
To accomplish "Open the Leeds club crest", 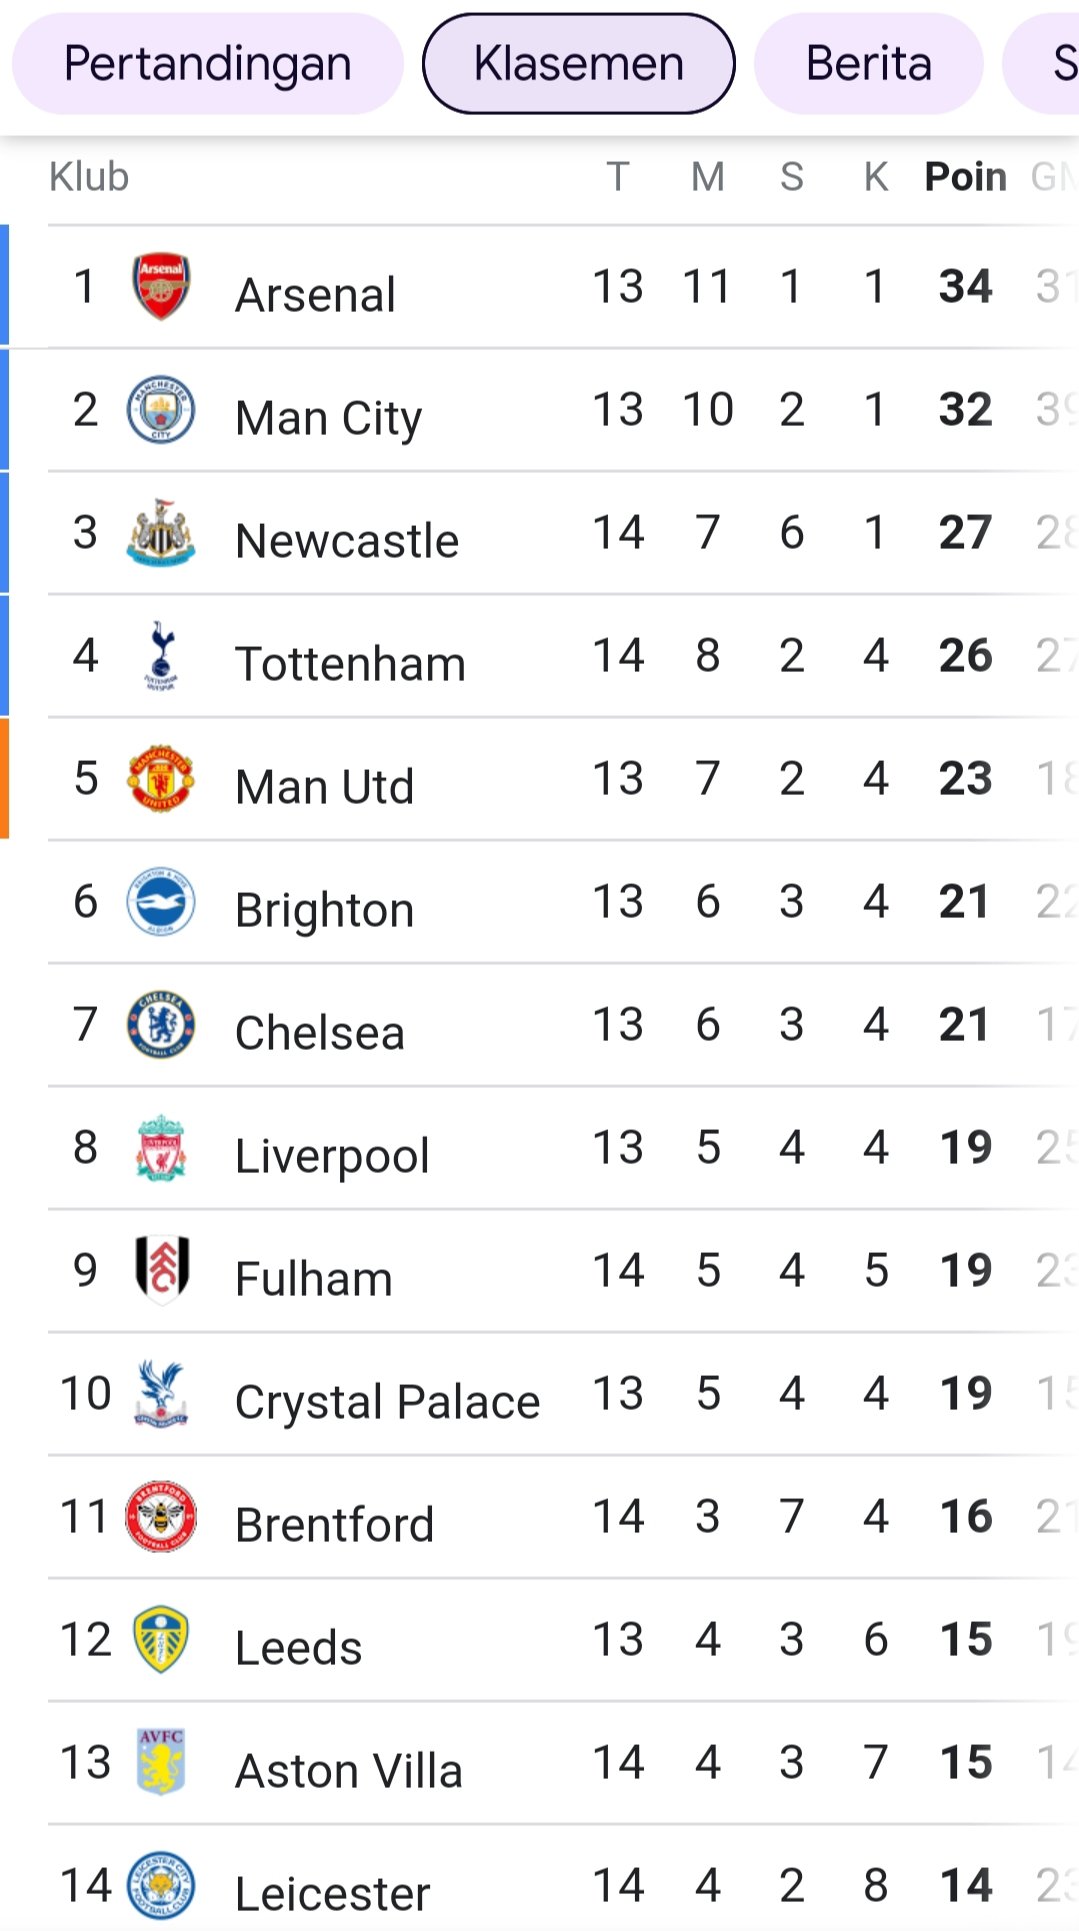I will (161, 1640).
